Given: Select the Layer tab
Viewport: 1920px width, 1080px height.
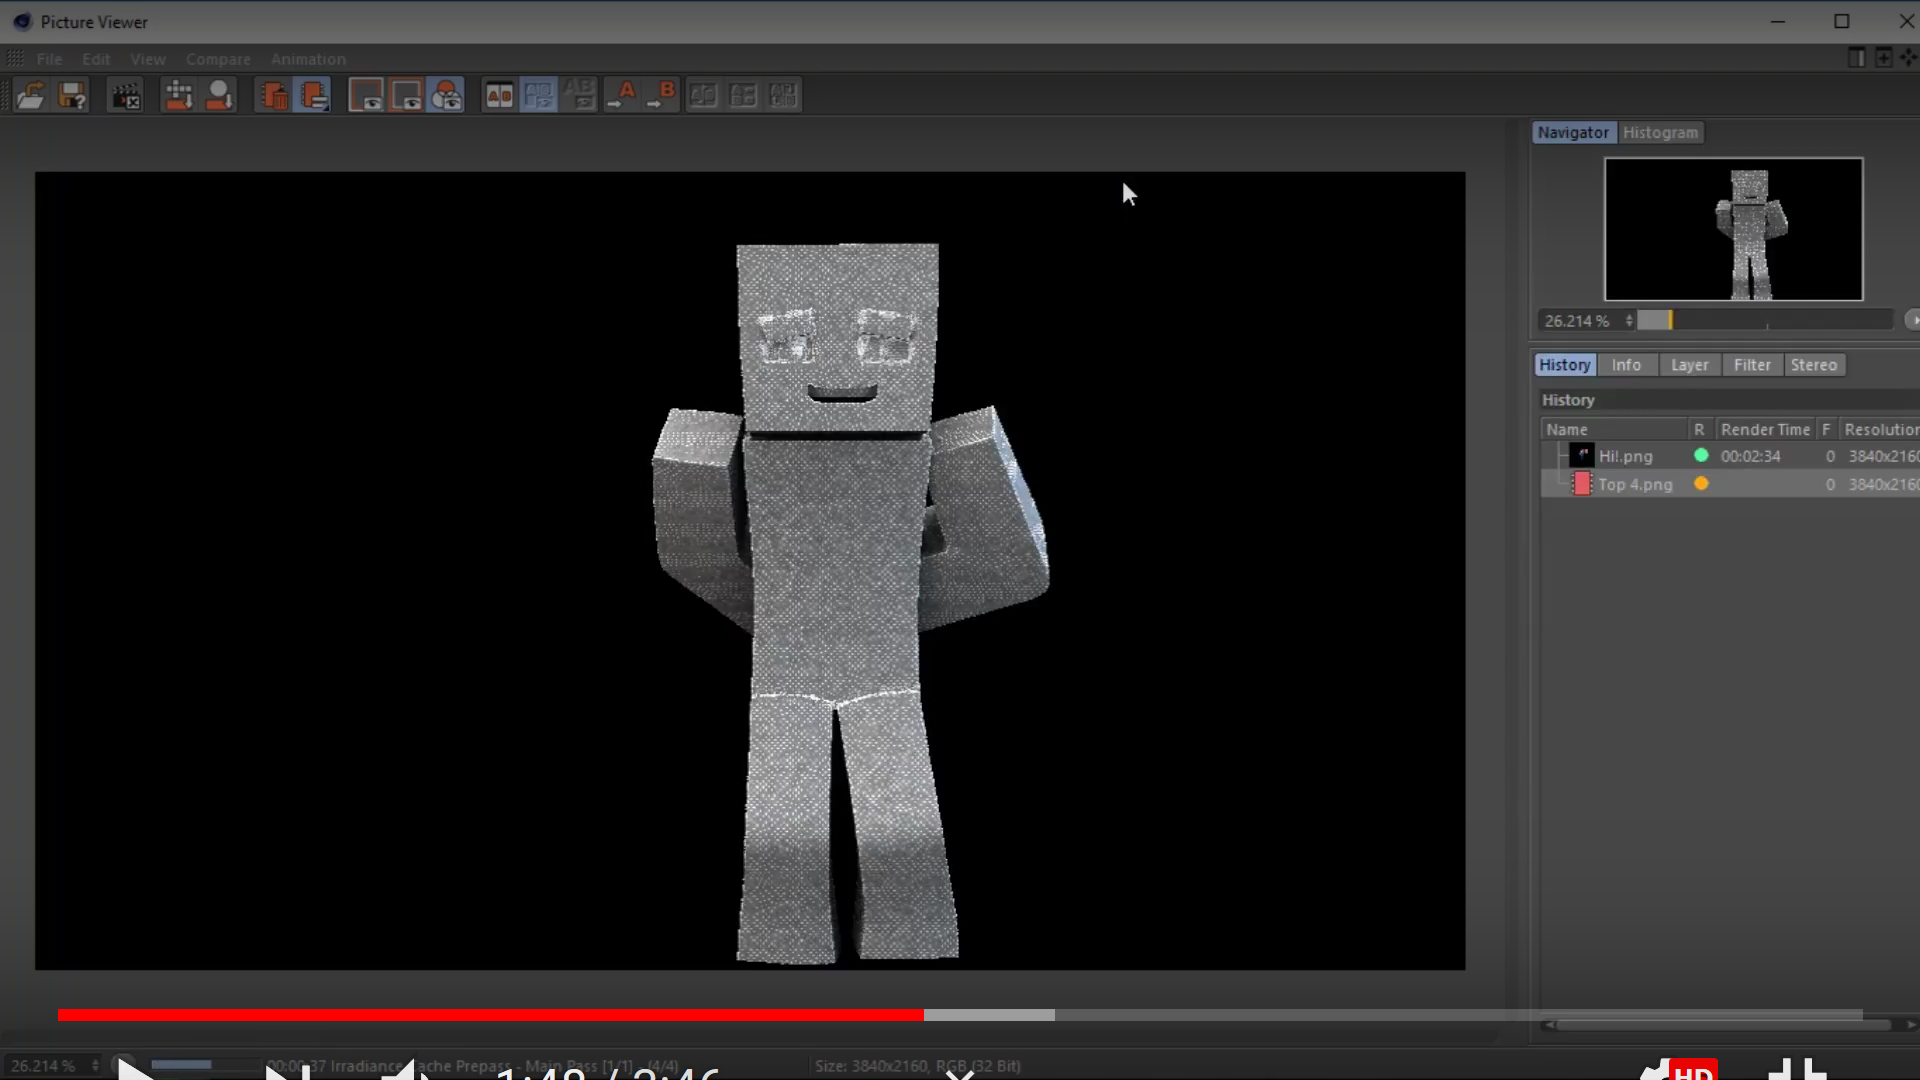Looking at the screenshot, I should coord(1689,365).
